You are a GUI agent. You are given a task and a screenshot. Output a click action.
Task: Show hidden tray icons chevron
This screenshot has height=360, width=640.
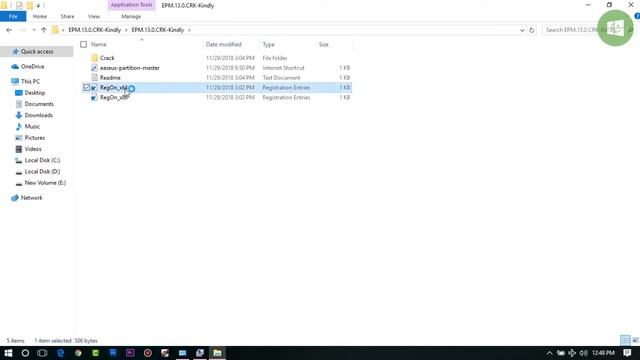[x=549, y=353]
